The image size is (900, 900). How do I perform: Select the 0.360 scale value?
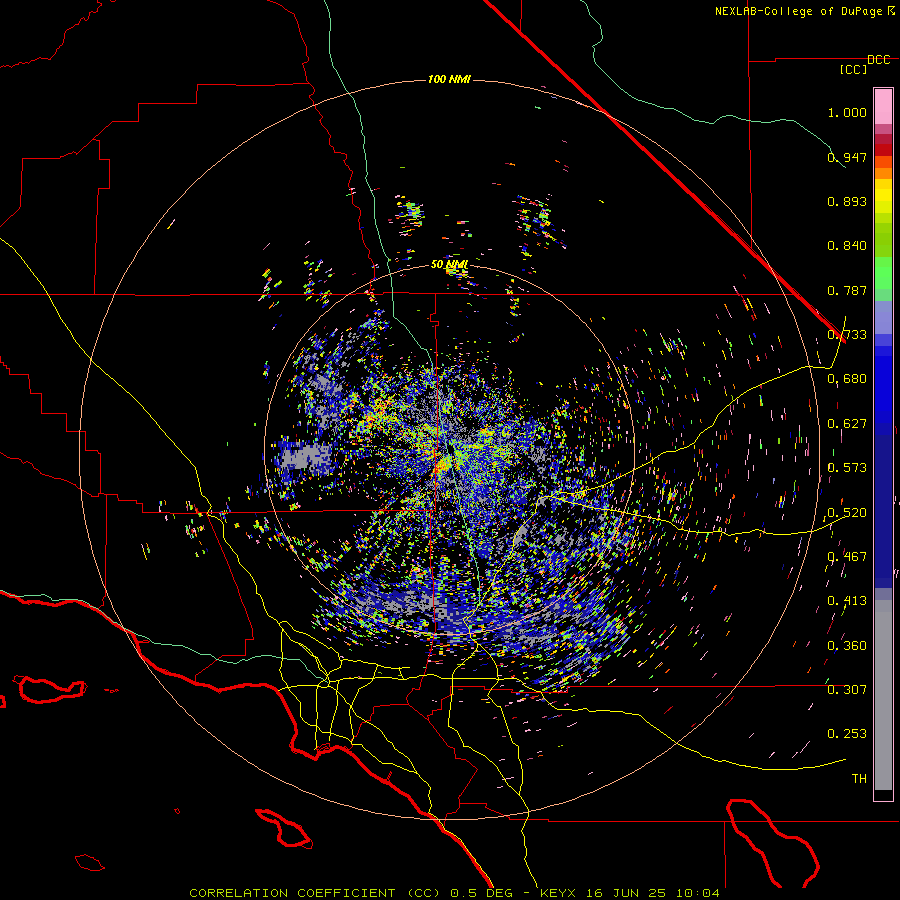847,646
